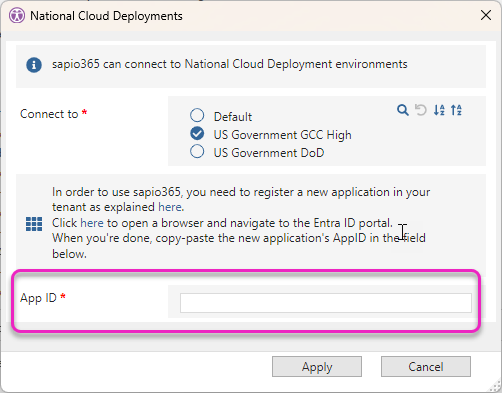
Task: Click the National Cloud Deployments title bar text
Action: [106, 16]
